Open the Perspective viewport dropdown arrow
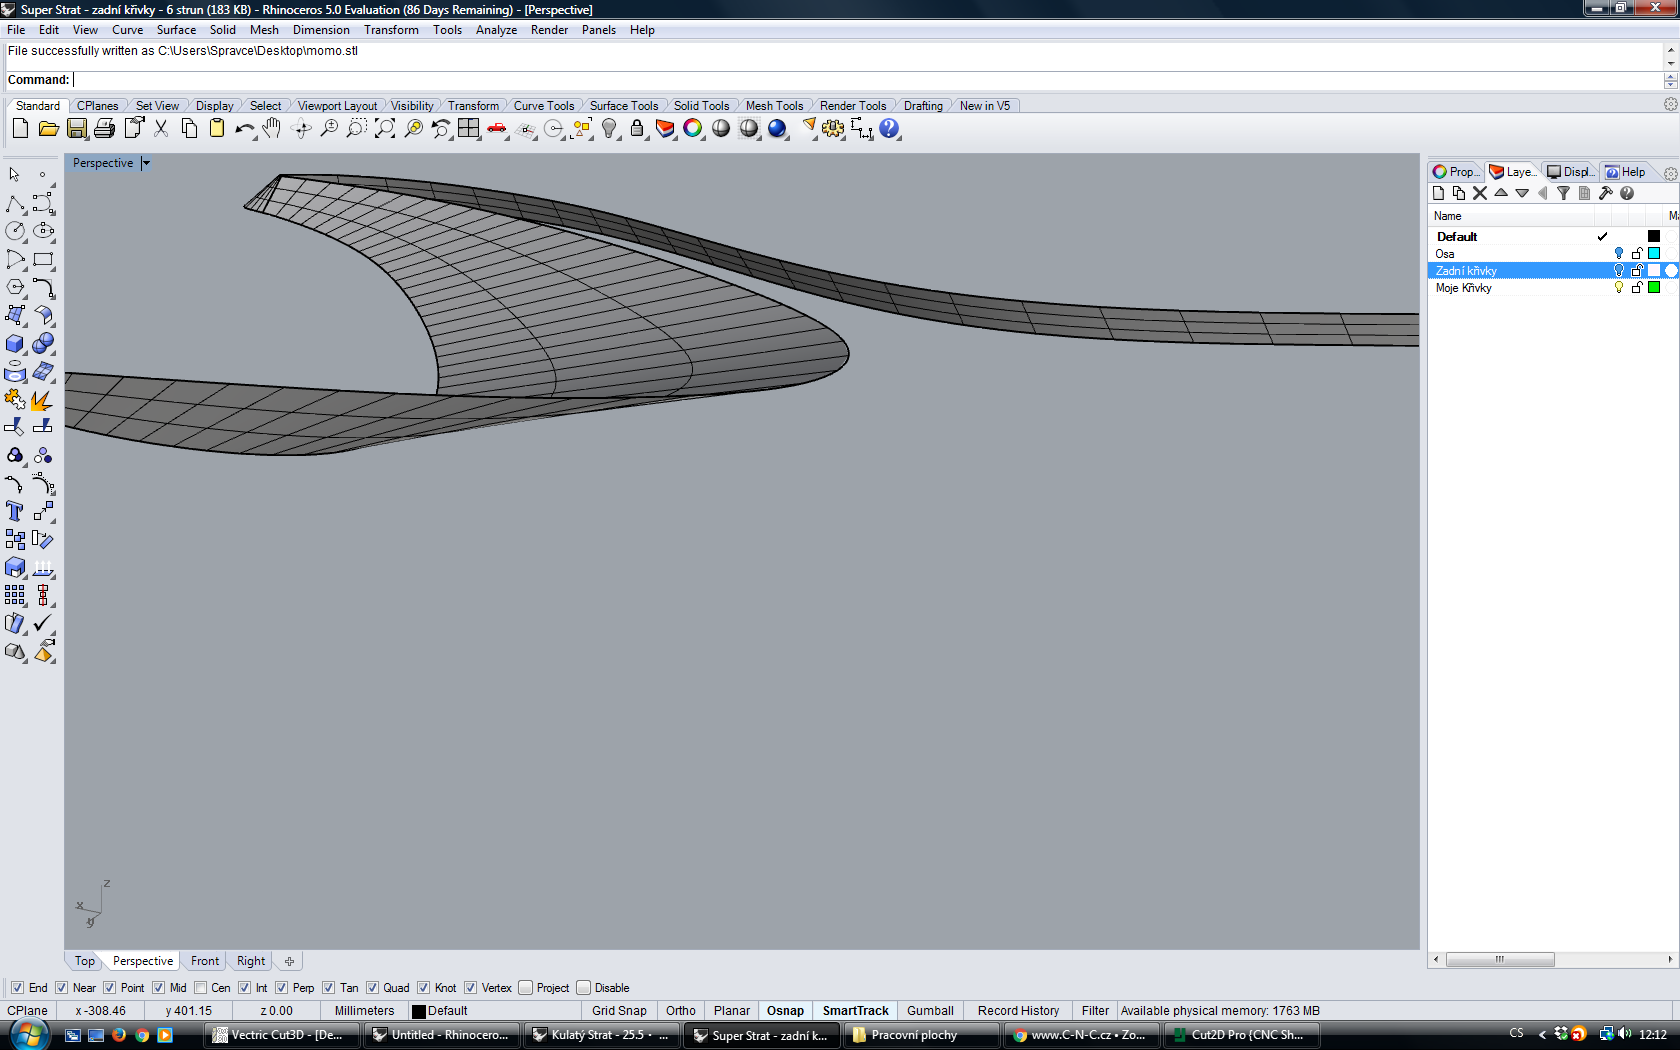This screenshot has width=1680, height=1050. [146, 163]
